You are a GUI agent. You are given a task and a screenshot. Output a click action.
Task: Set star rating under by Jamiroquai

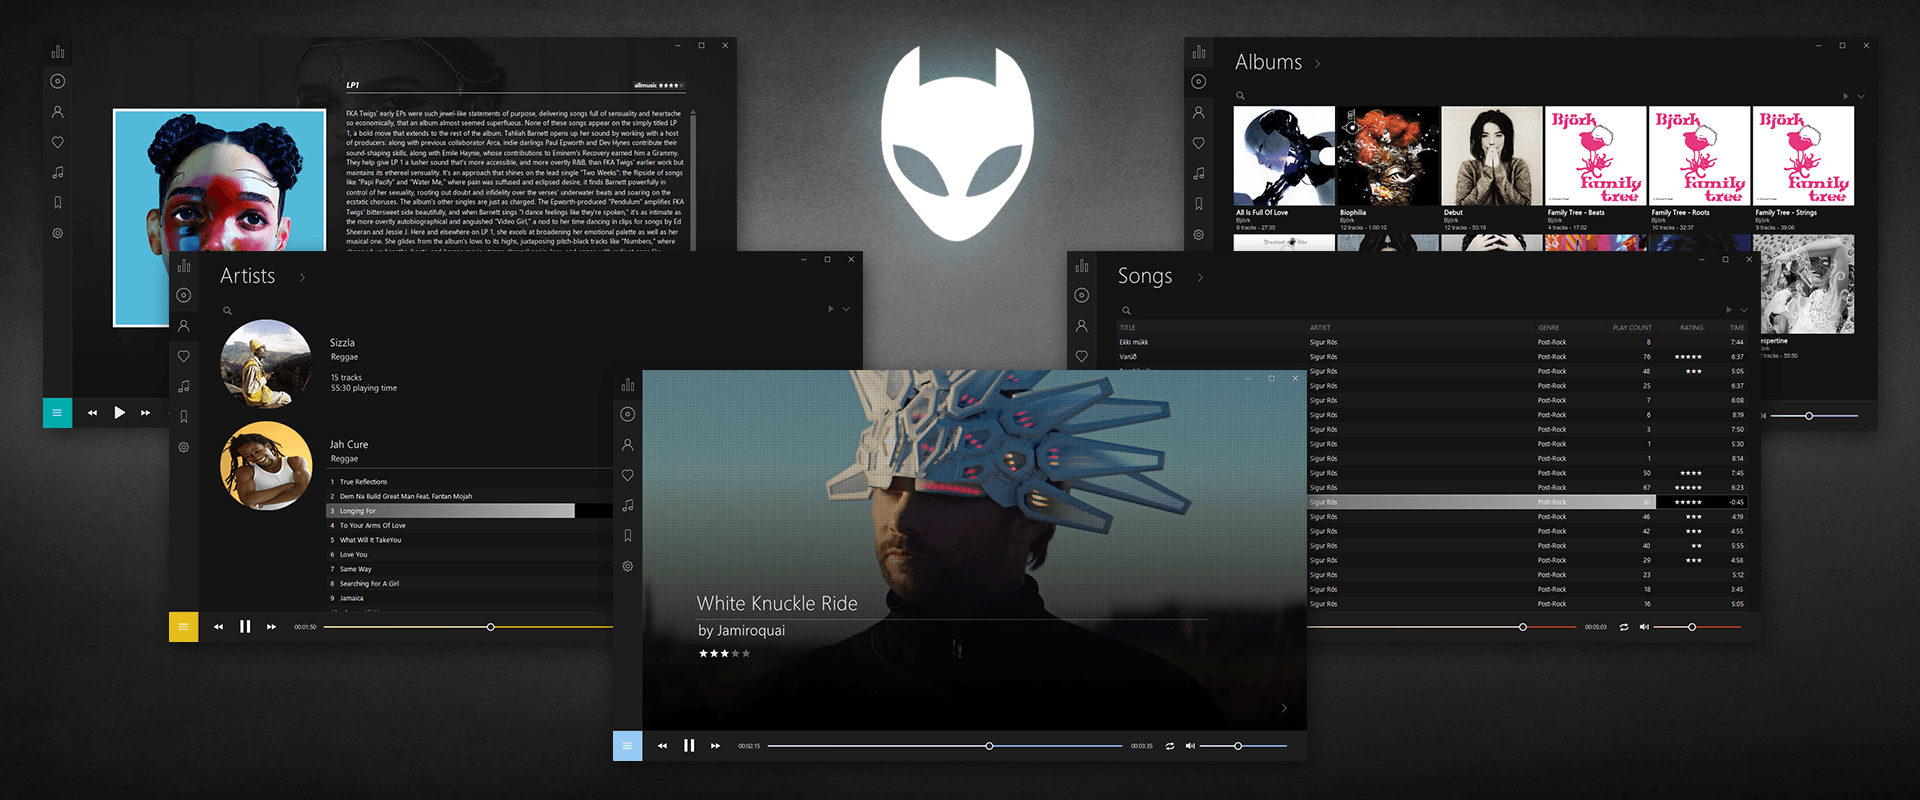(x=724, y=654)
